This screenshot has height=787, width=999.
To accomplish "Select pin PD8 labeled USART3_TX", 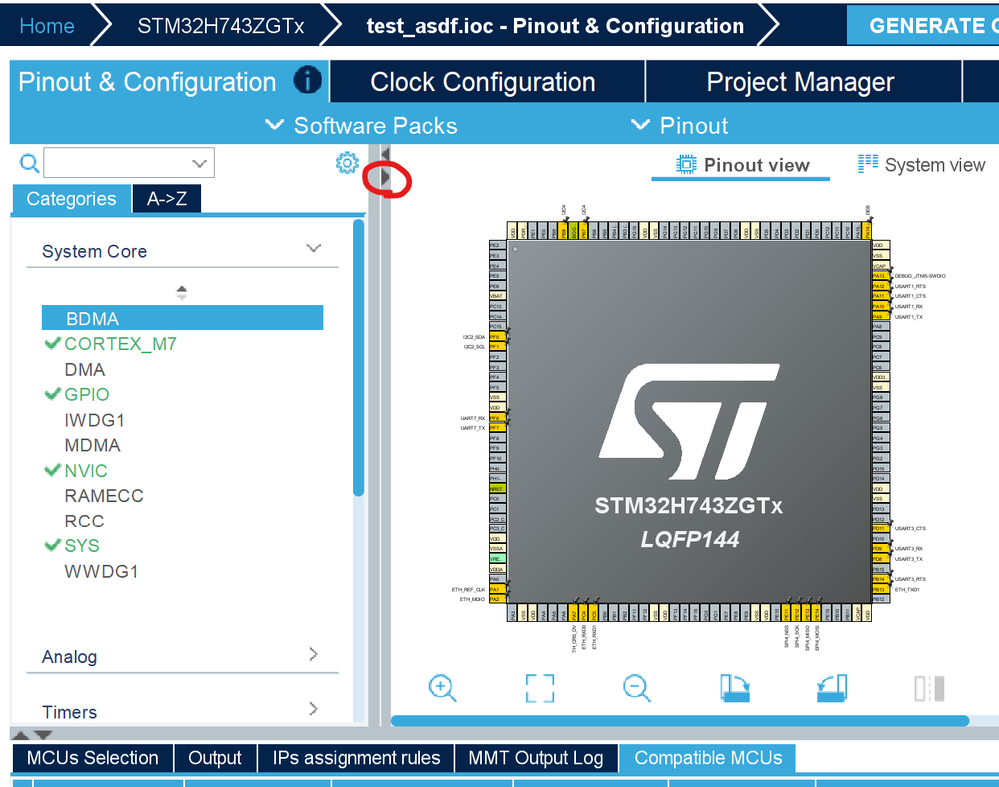I will pyautogui.click(x=880, y=559).
